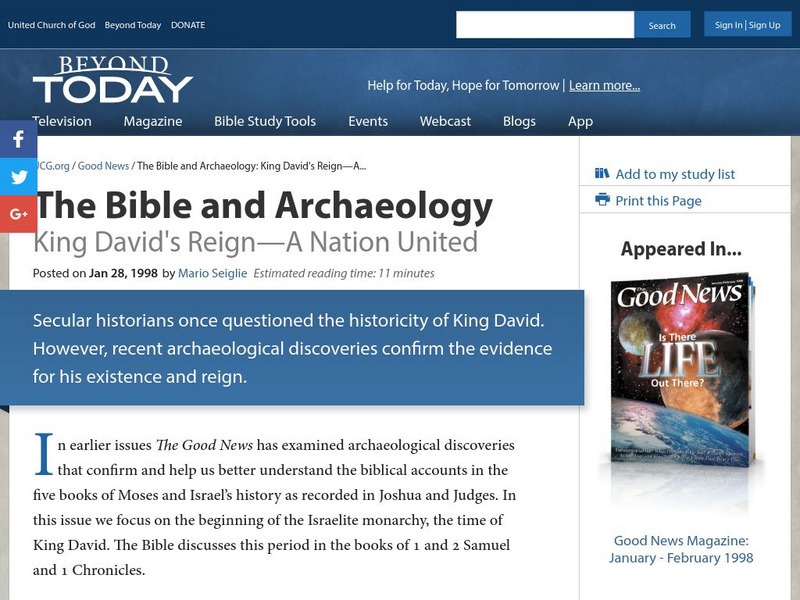Go to the Events section
This screenshot has height=600, width=800.
pos(368,121)
